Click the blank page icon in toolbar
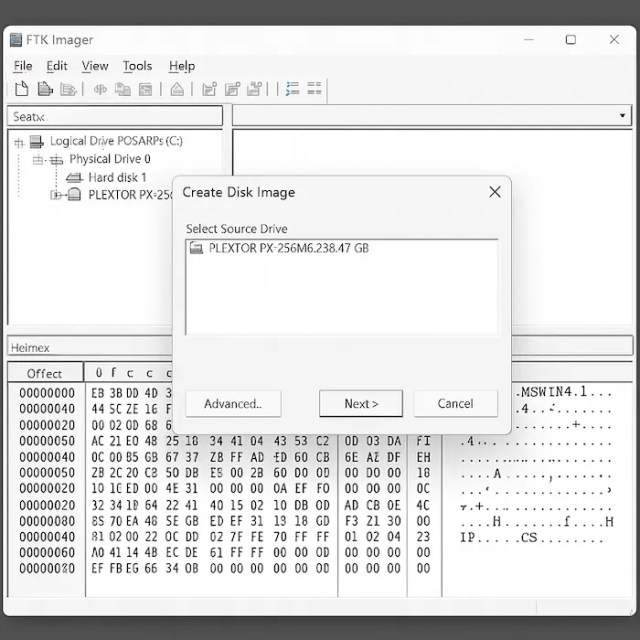The image size is (640, 640). [22, 89]
